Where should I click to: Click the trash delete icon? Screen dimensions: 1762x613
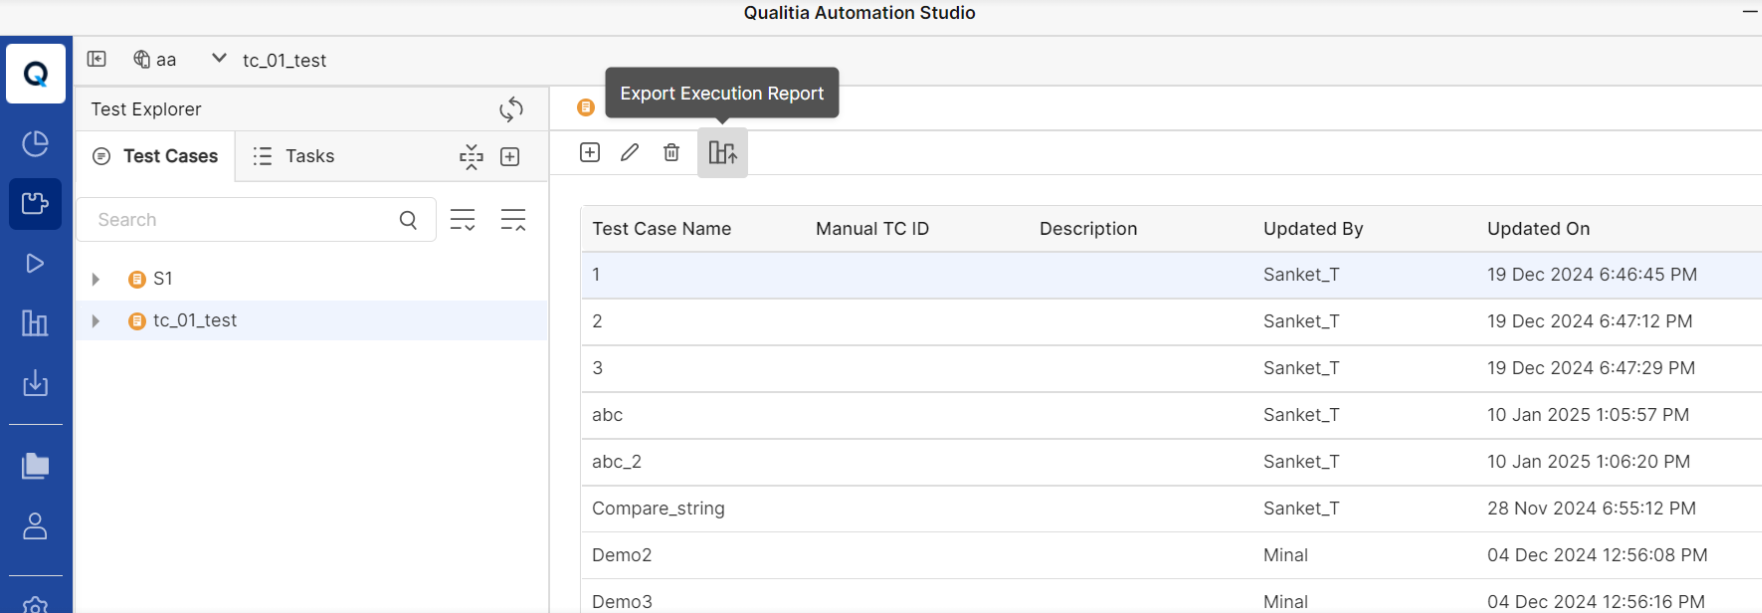(671, 153)
